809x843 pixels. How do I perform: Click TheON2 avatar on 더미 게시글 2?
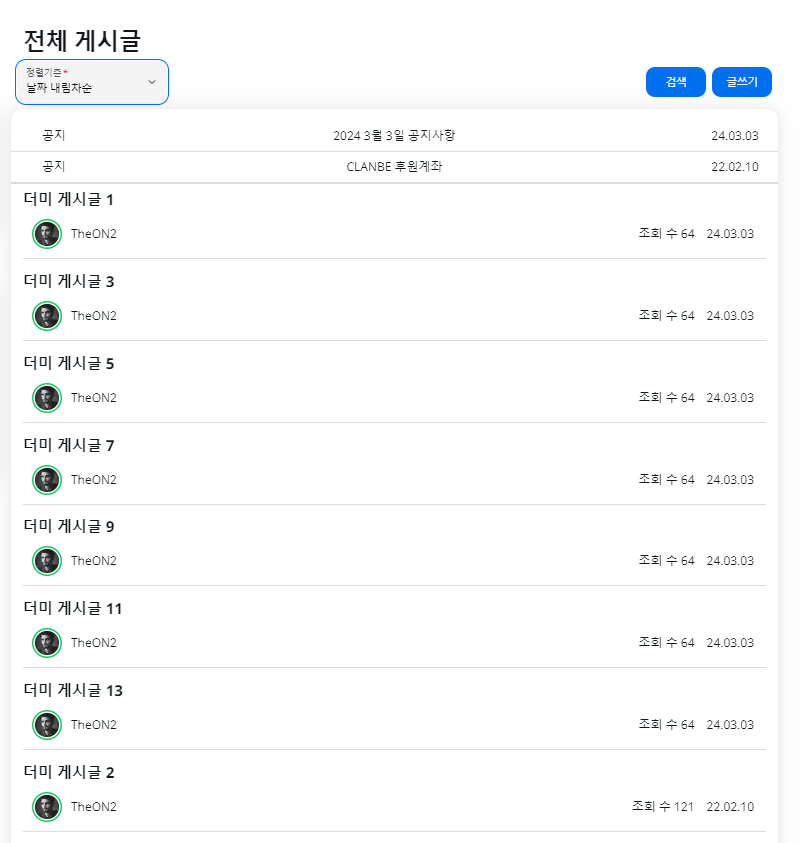[x=47, y=807]
